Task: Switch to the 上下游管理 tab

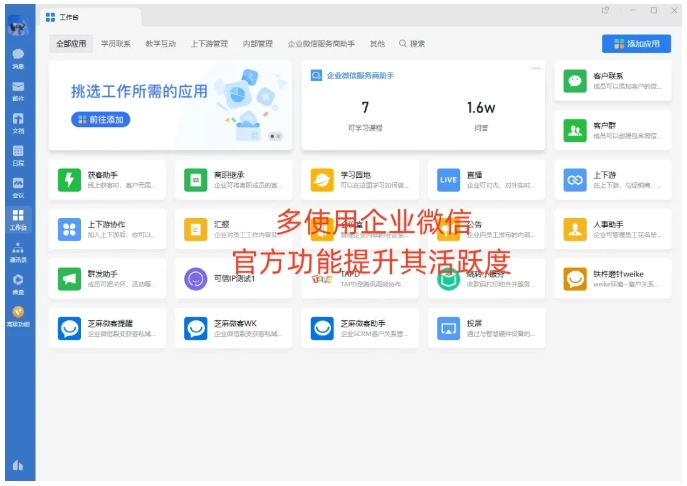Action: (209, 44)
